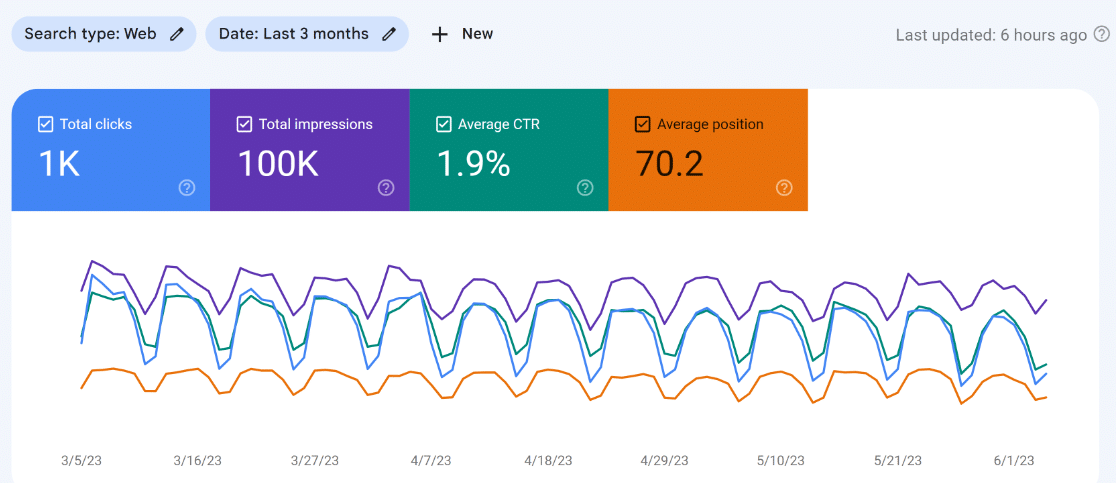Toggle the Average position checkbox
The height and width of the screenshot is (483, 1116).
[642, 125]
